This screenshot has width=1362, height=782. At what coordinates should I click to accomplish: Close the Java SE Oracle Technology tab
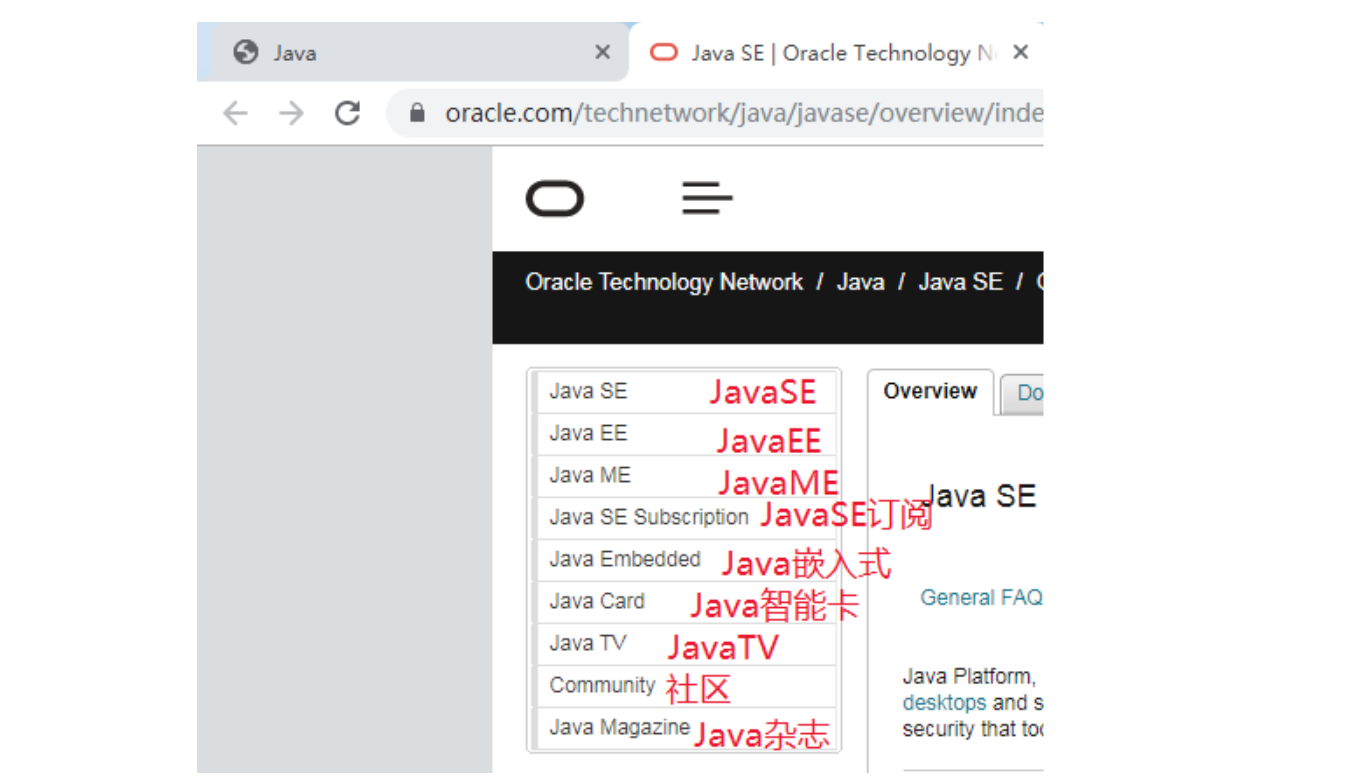(1020, 52)
